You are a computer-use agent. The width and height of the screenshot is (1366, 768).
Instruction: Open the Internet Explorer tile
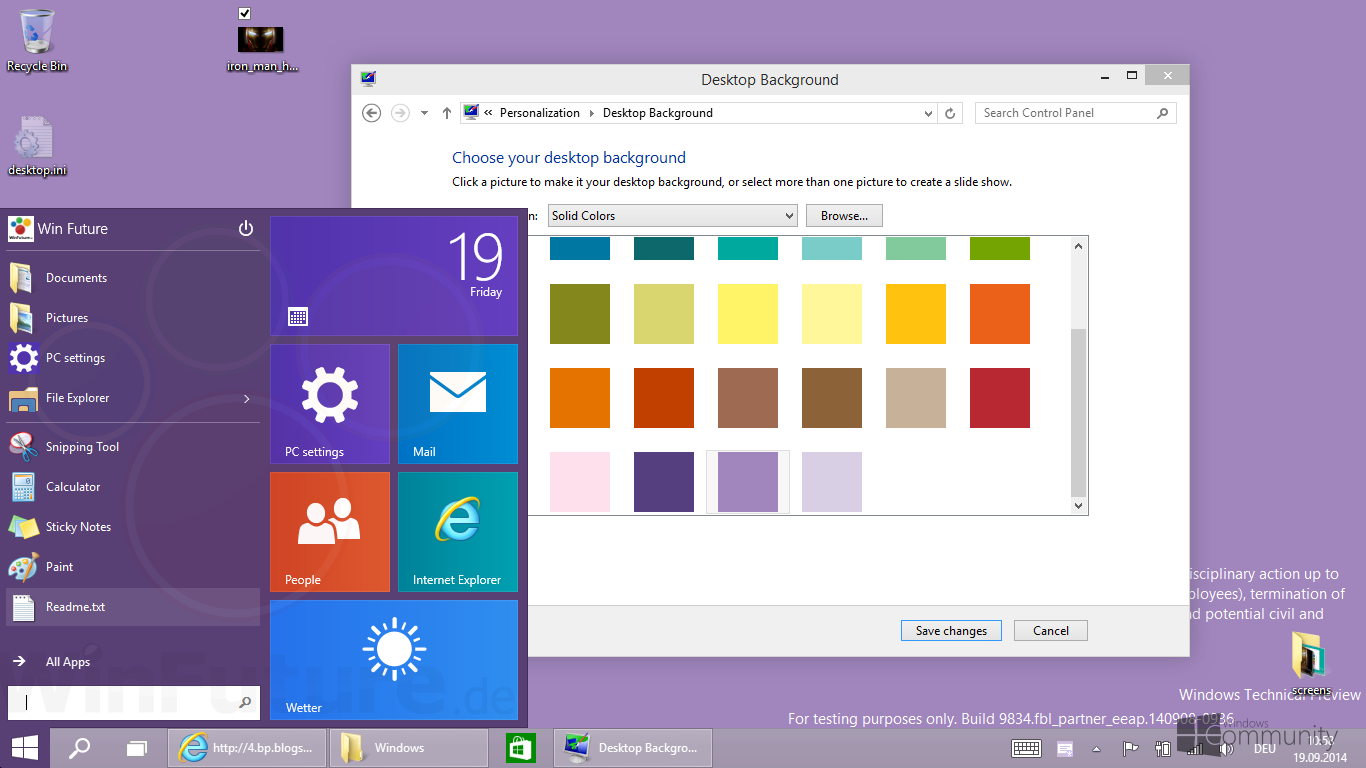tap(457, 531)
